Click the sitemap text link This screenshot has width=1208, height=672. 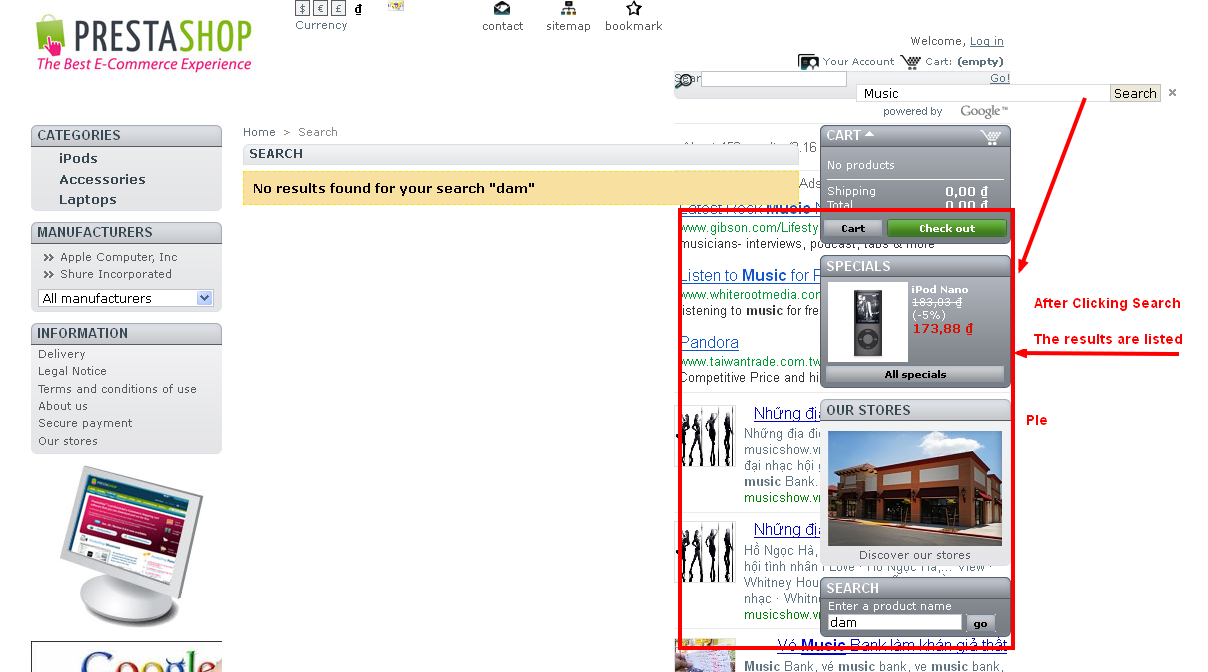point(568,26)
